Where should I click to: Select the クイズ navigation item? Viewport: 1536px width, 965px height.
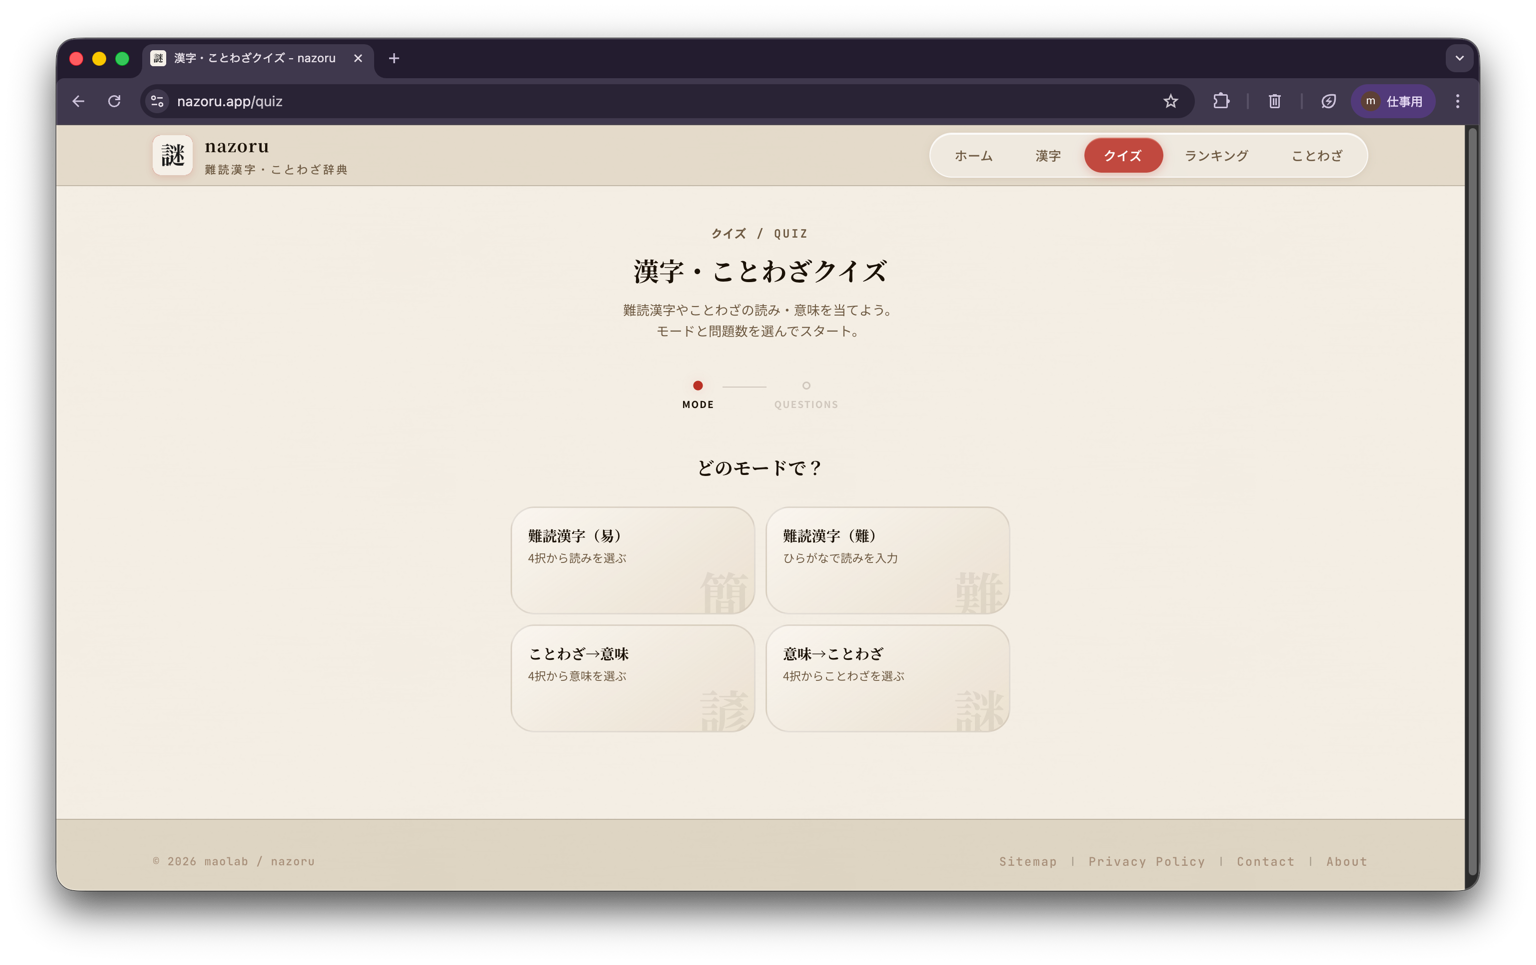(x=1123, y=156)
